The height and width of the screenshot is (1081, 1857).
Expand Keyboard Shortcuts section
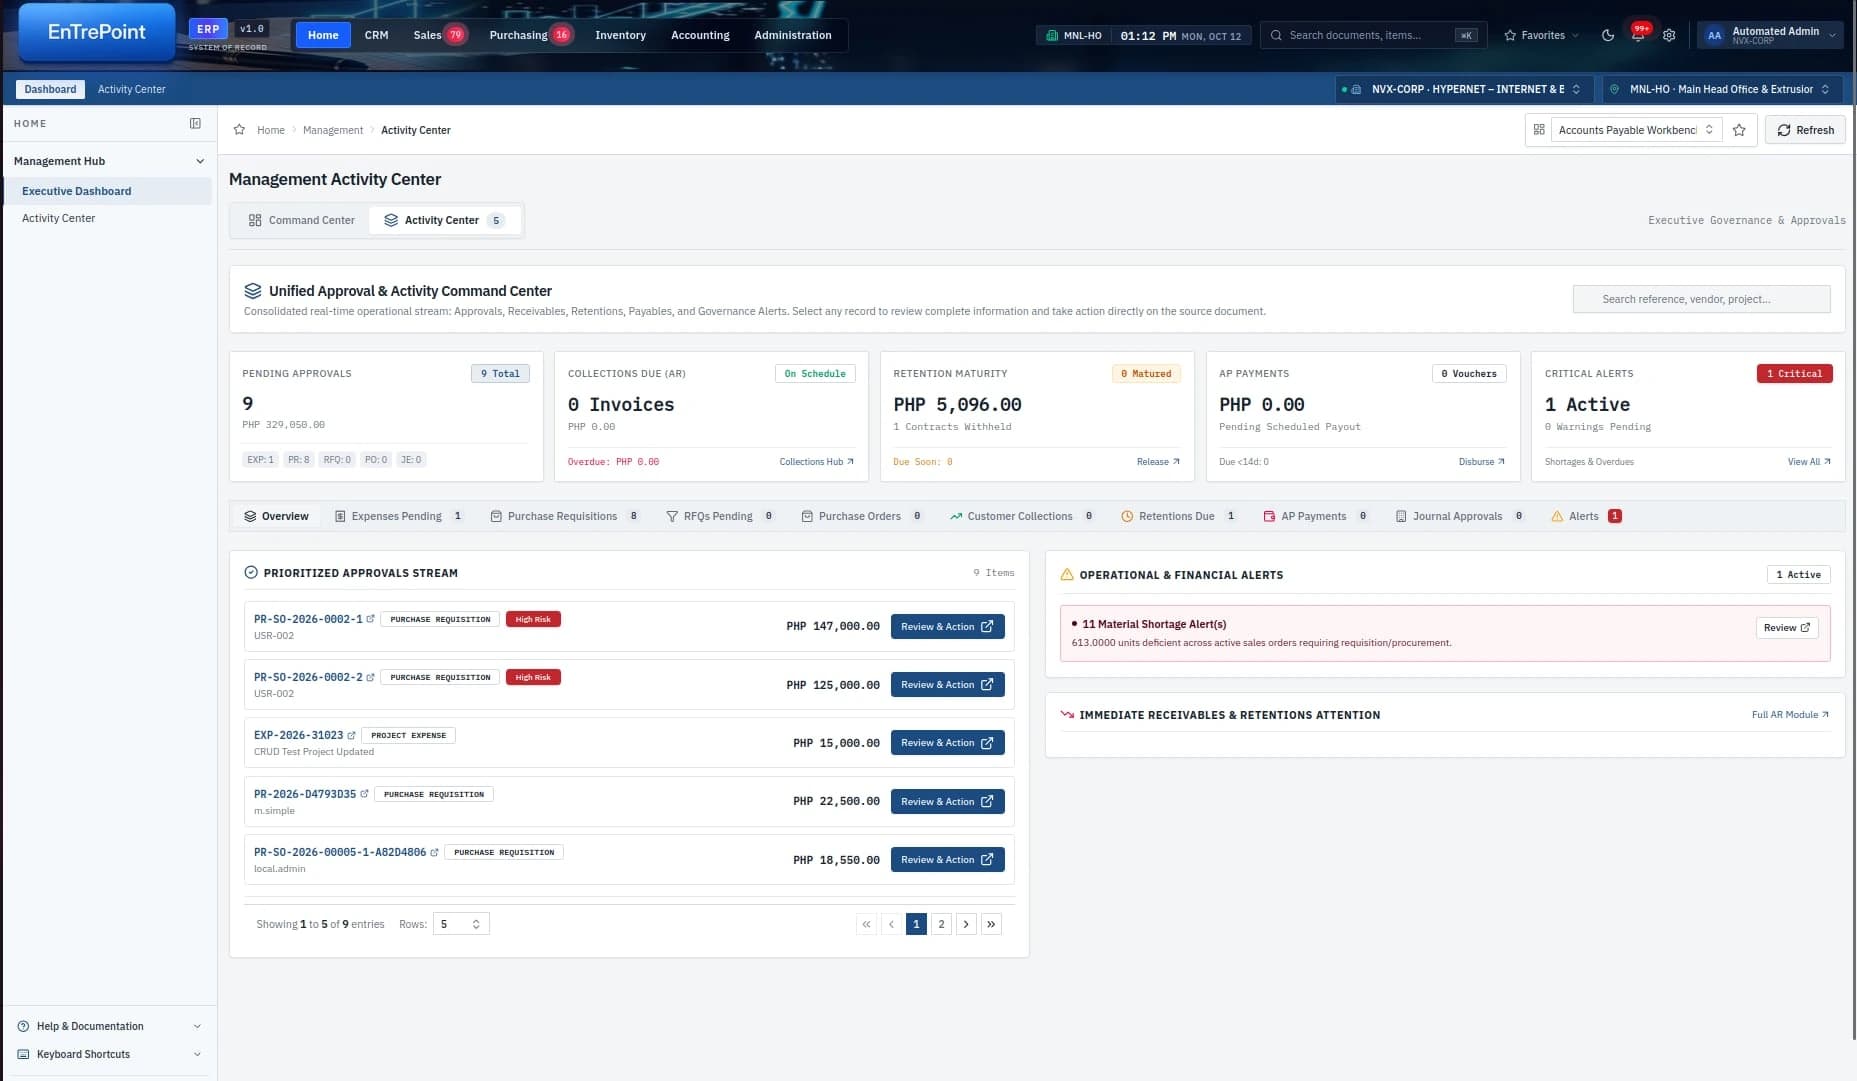(110, 1054)
